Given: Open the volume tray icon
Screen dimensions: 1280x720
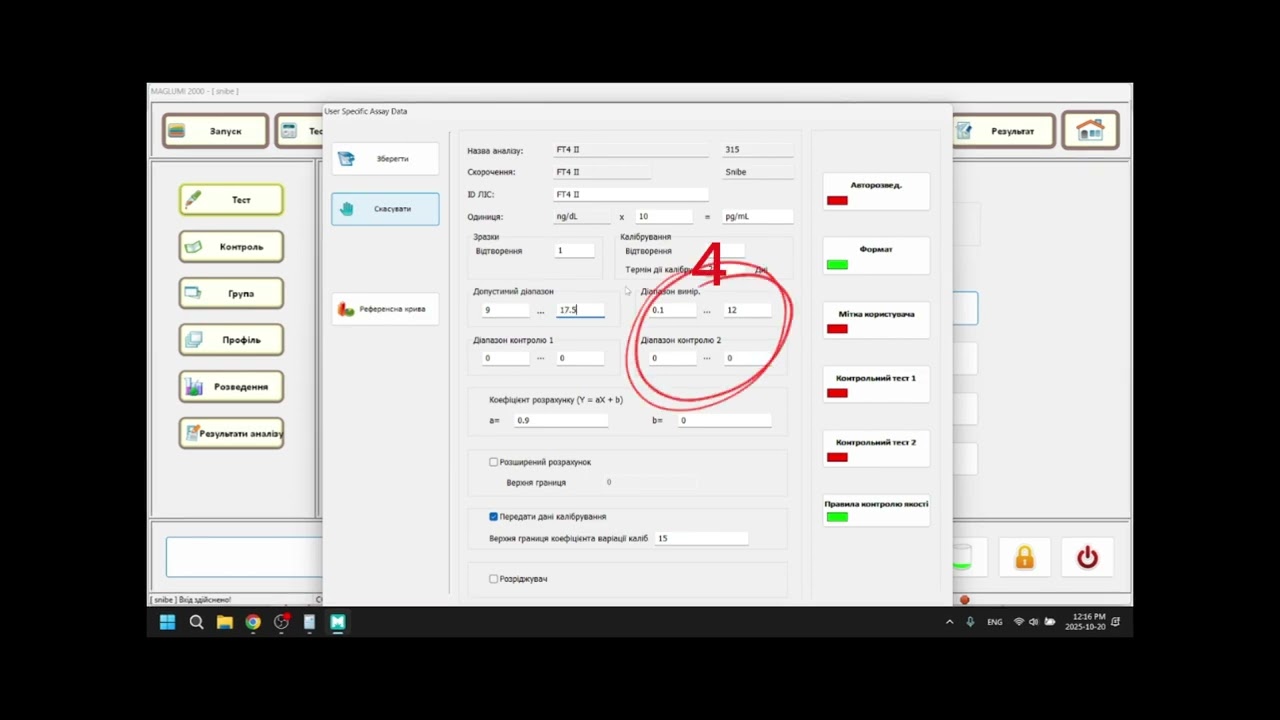Looking at the screenshot, I should tap(1034, 622).
